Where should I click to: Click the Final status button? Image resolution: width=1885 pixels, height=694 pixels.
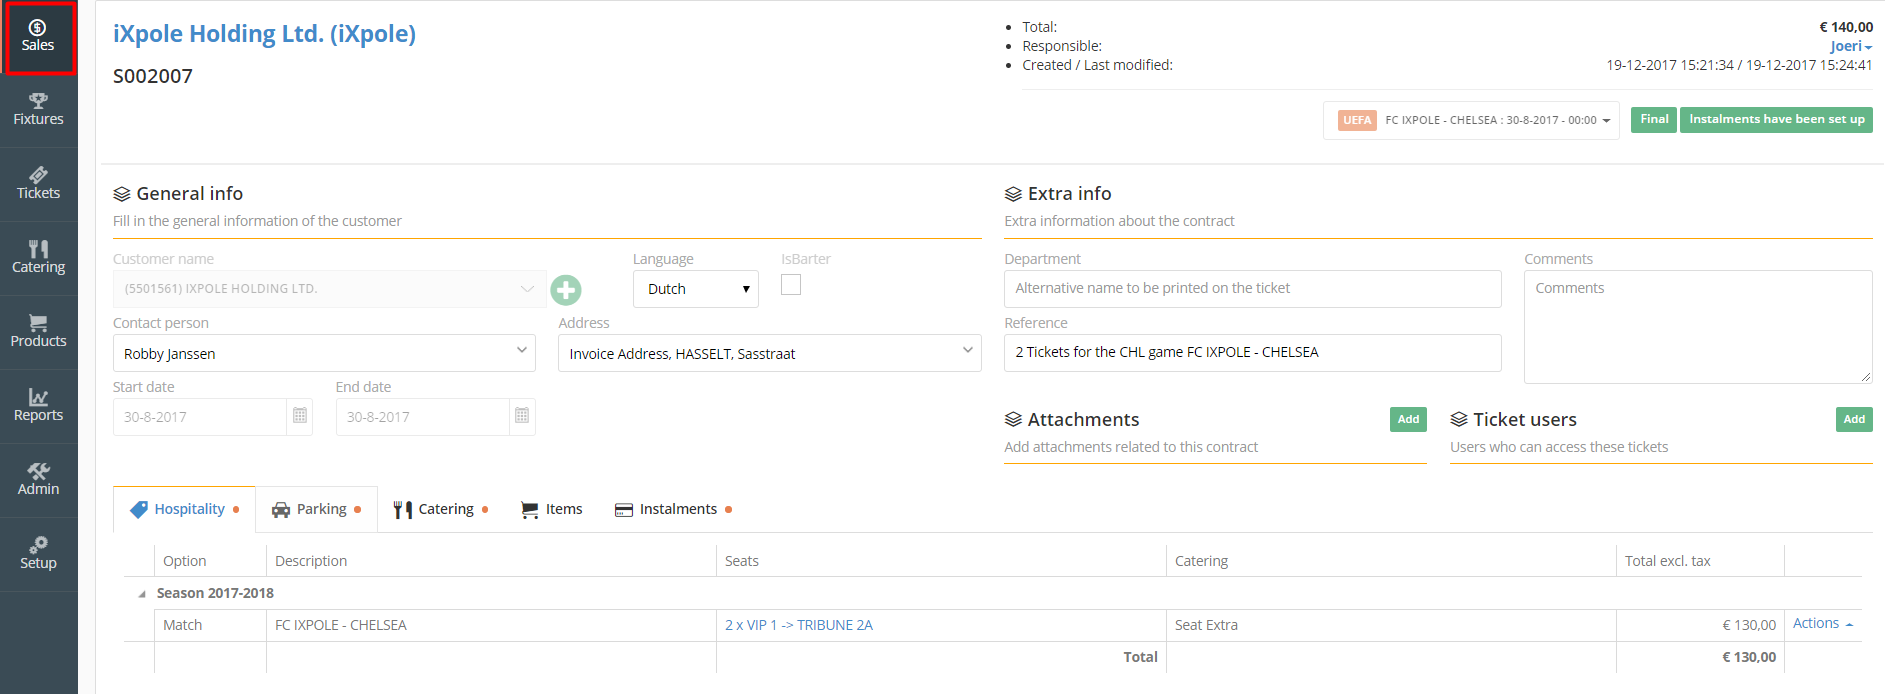pyautogui.click(x=1654, y=119)
